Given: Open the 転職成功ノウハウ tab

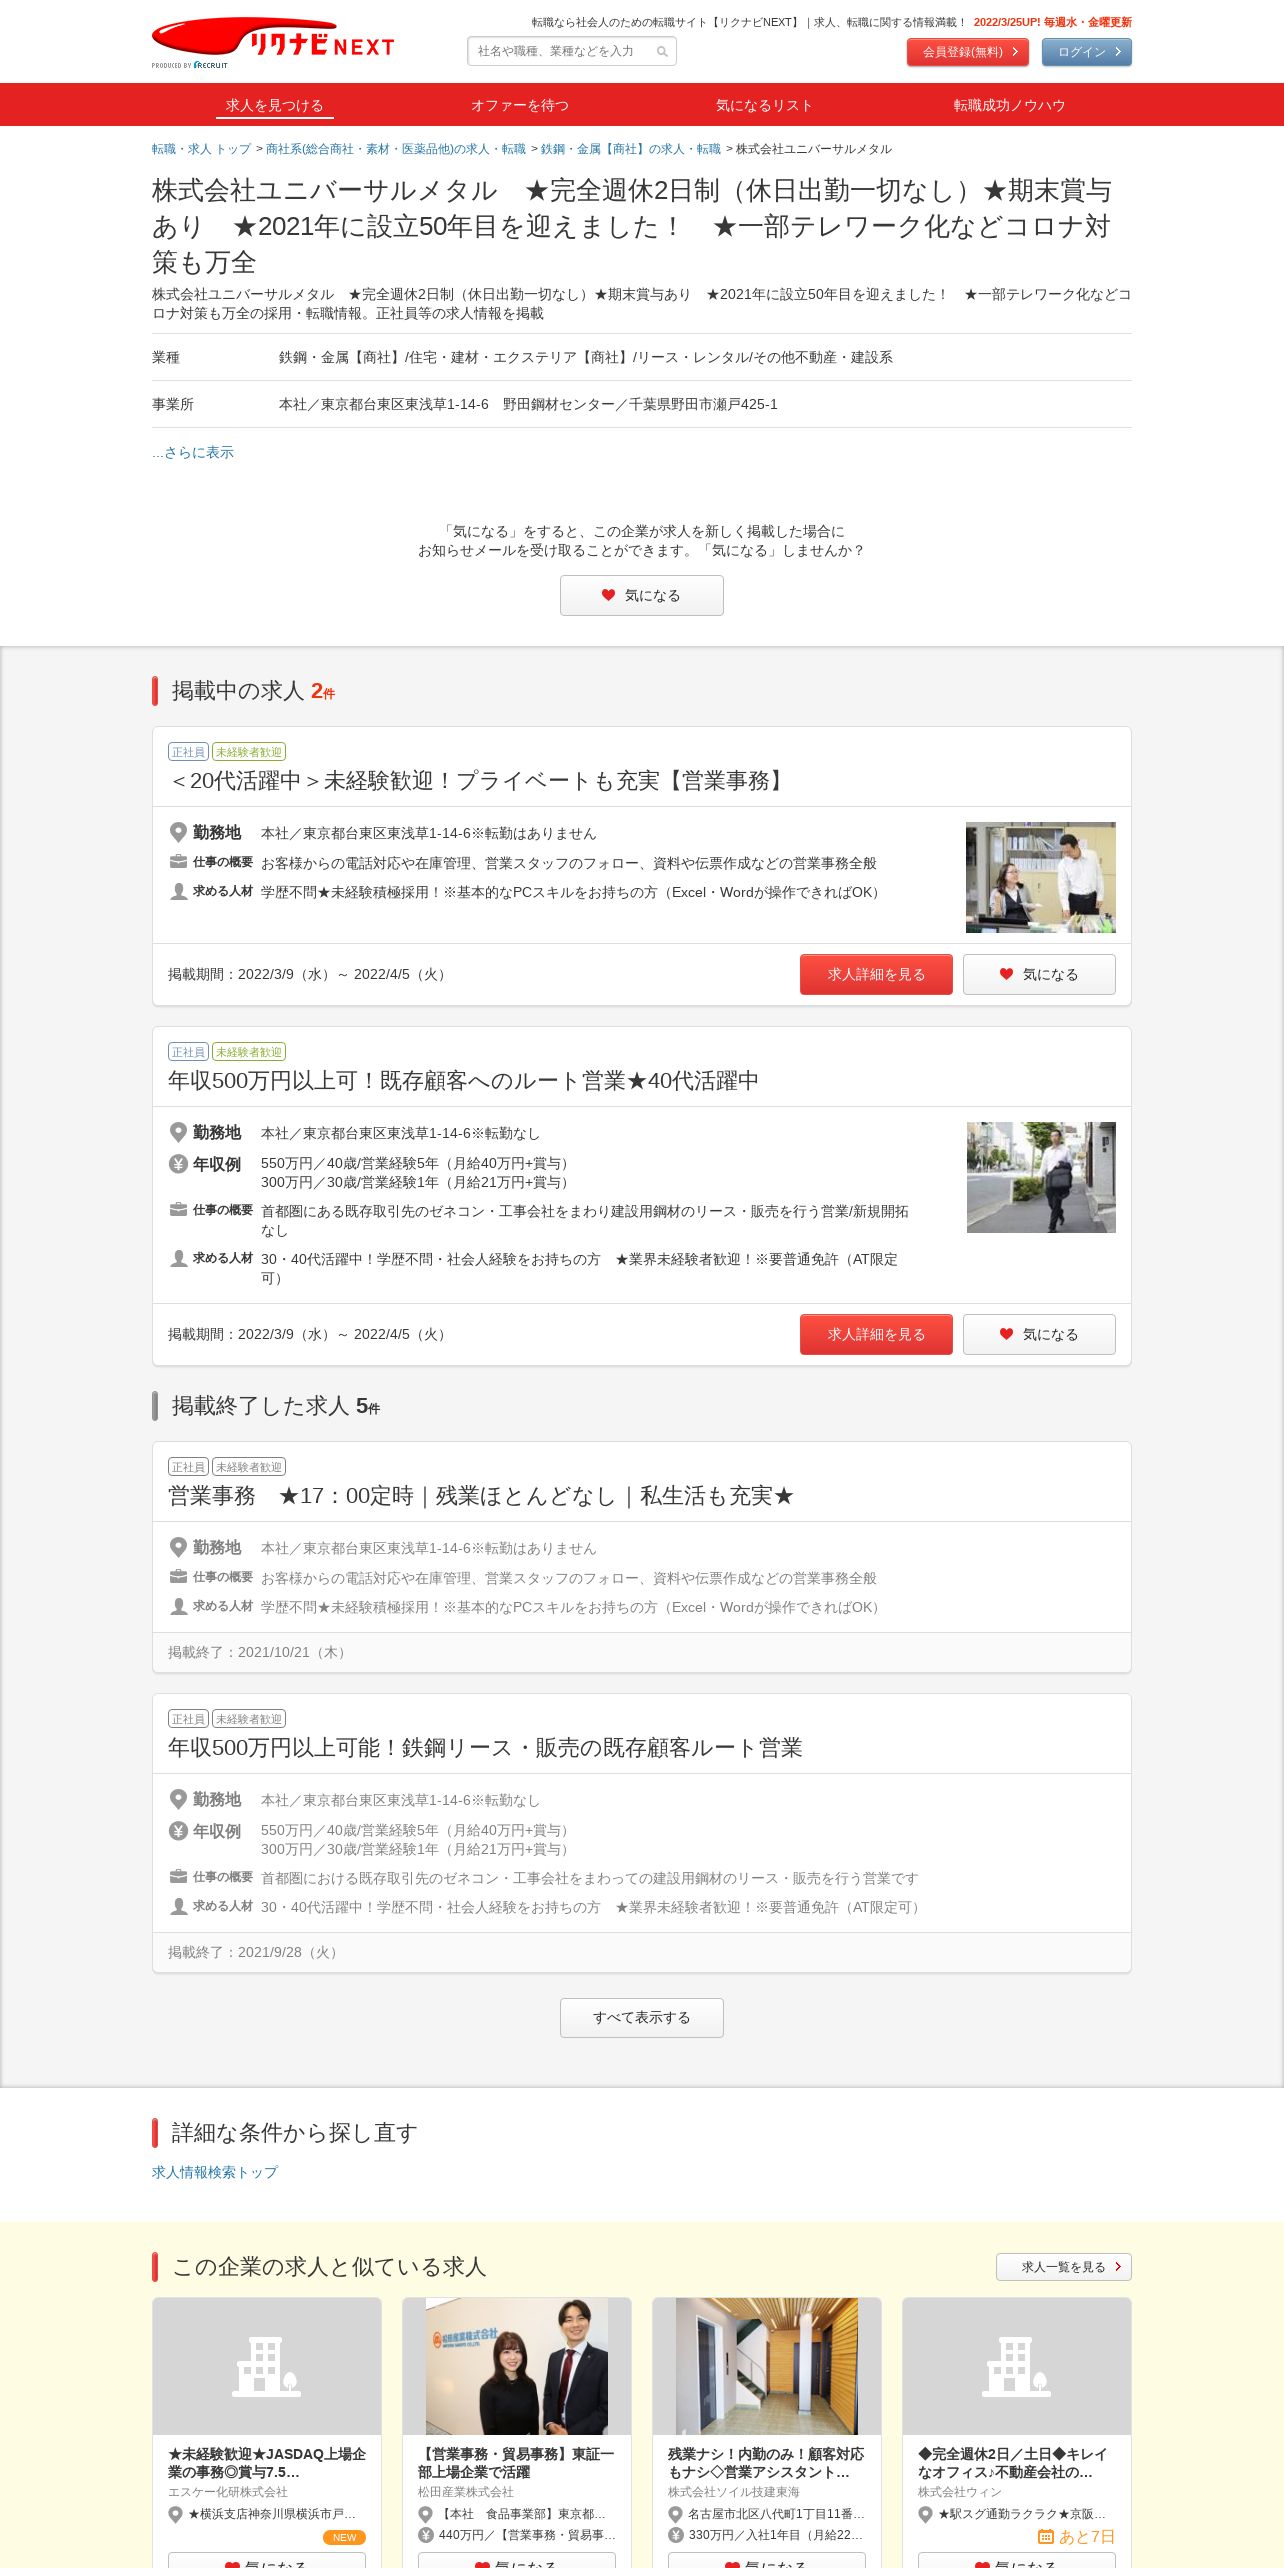Looking at the screenshot, I should [x=1009, y=105].
